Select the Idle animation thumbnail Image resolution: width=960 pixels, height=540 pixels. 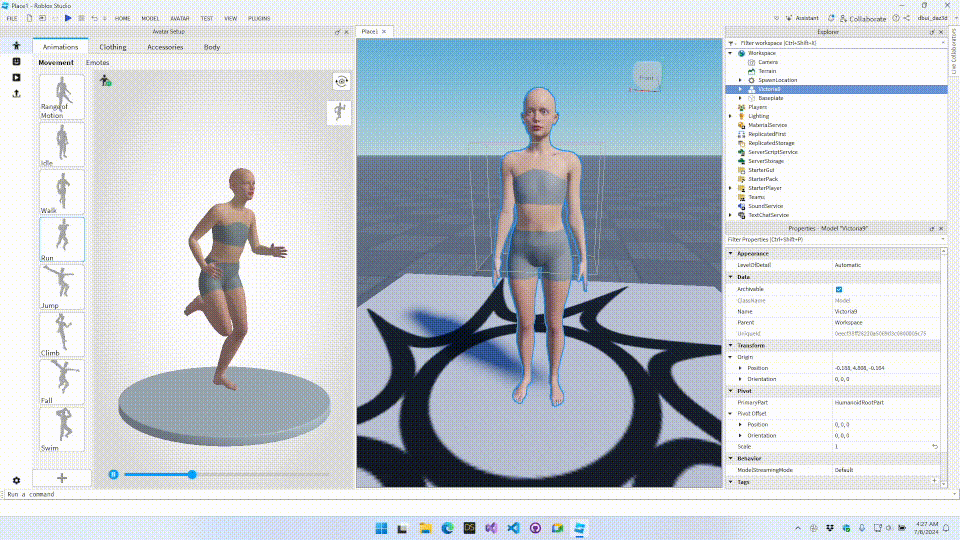tap(62, 145)
